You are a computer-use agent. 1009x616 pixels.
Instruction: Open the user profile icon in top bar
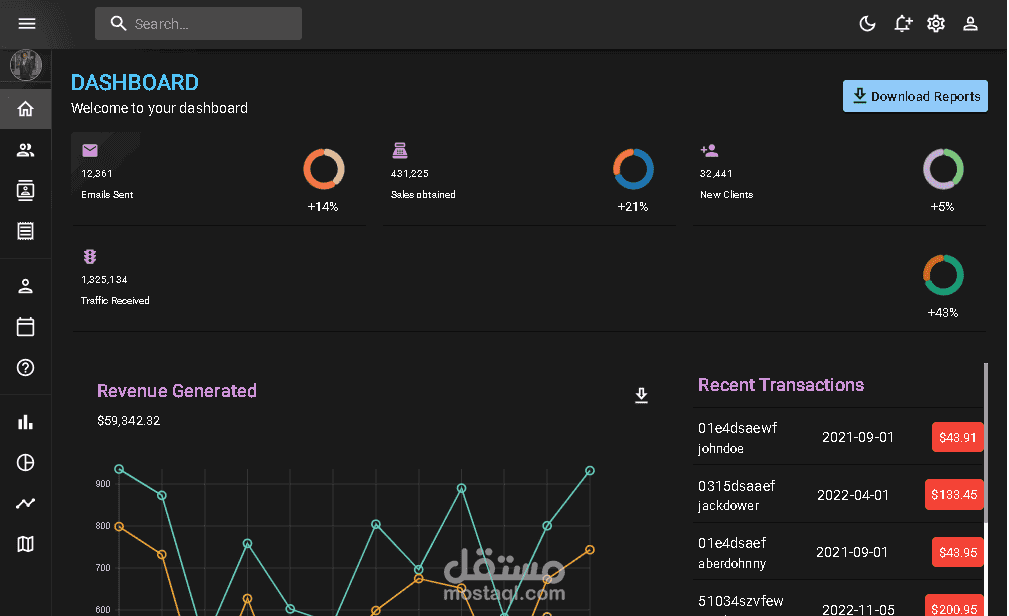pyautogui.click(x=970, y=24)
